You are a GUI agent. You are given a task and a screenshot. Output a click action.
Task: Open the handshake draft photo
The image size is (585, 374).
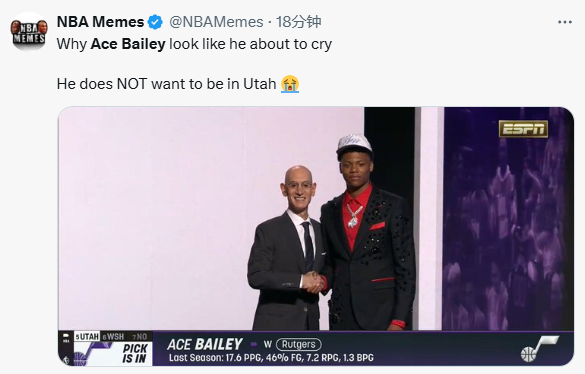[x=316, y=236]
